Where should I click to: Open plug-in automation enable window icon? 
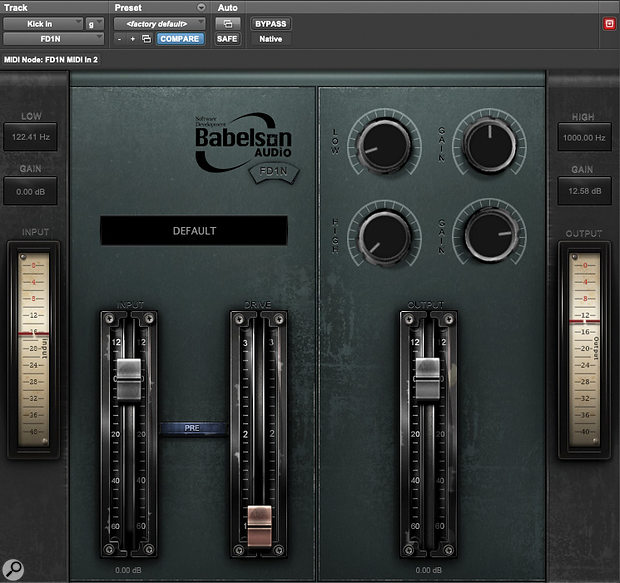tap(228, 24)
